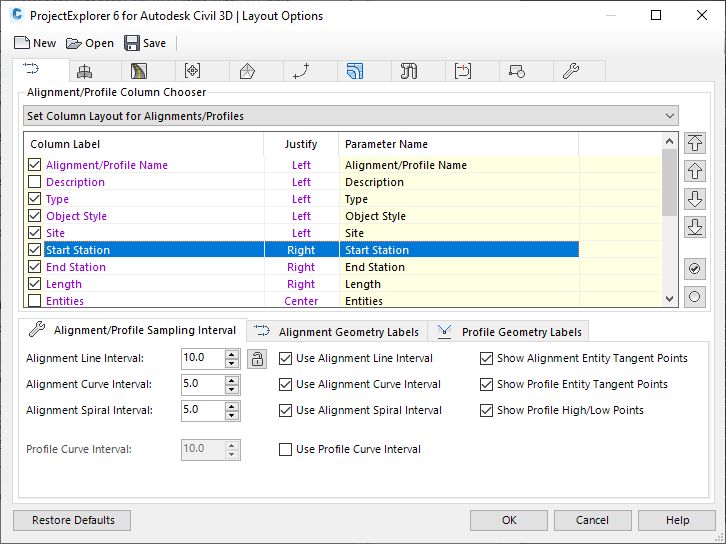Click the Alignment Spiral Interval input field

[x=203, y=410]
